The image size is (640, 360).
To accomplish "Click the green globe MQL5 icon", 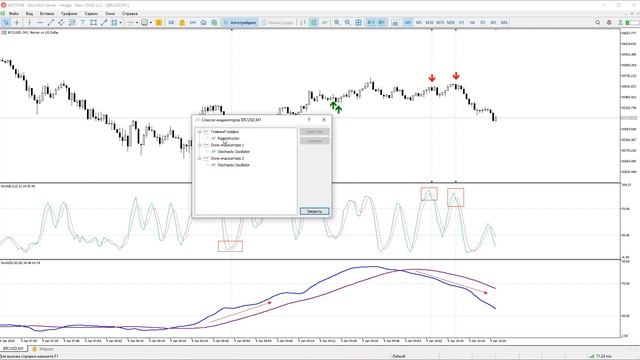I will (x=214, y=22).
